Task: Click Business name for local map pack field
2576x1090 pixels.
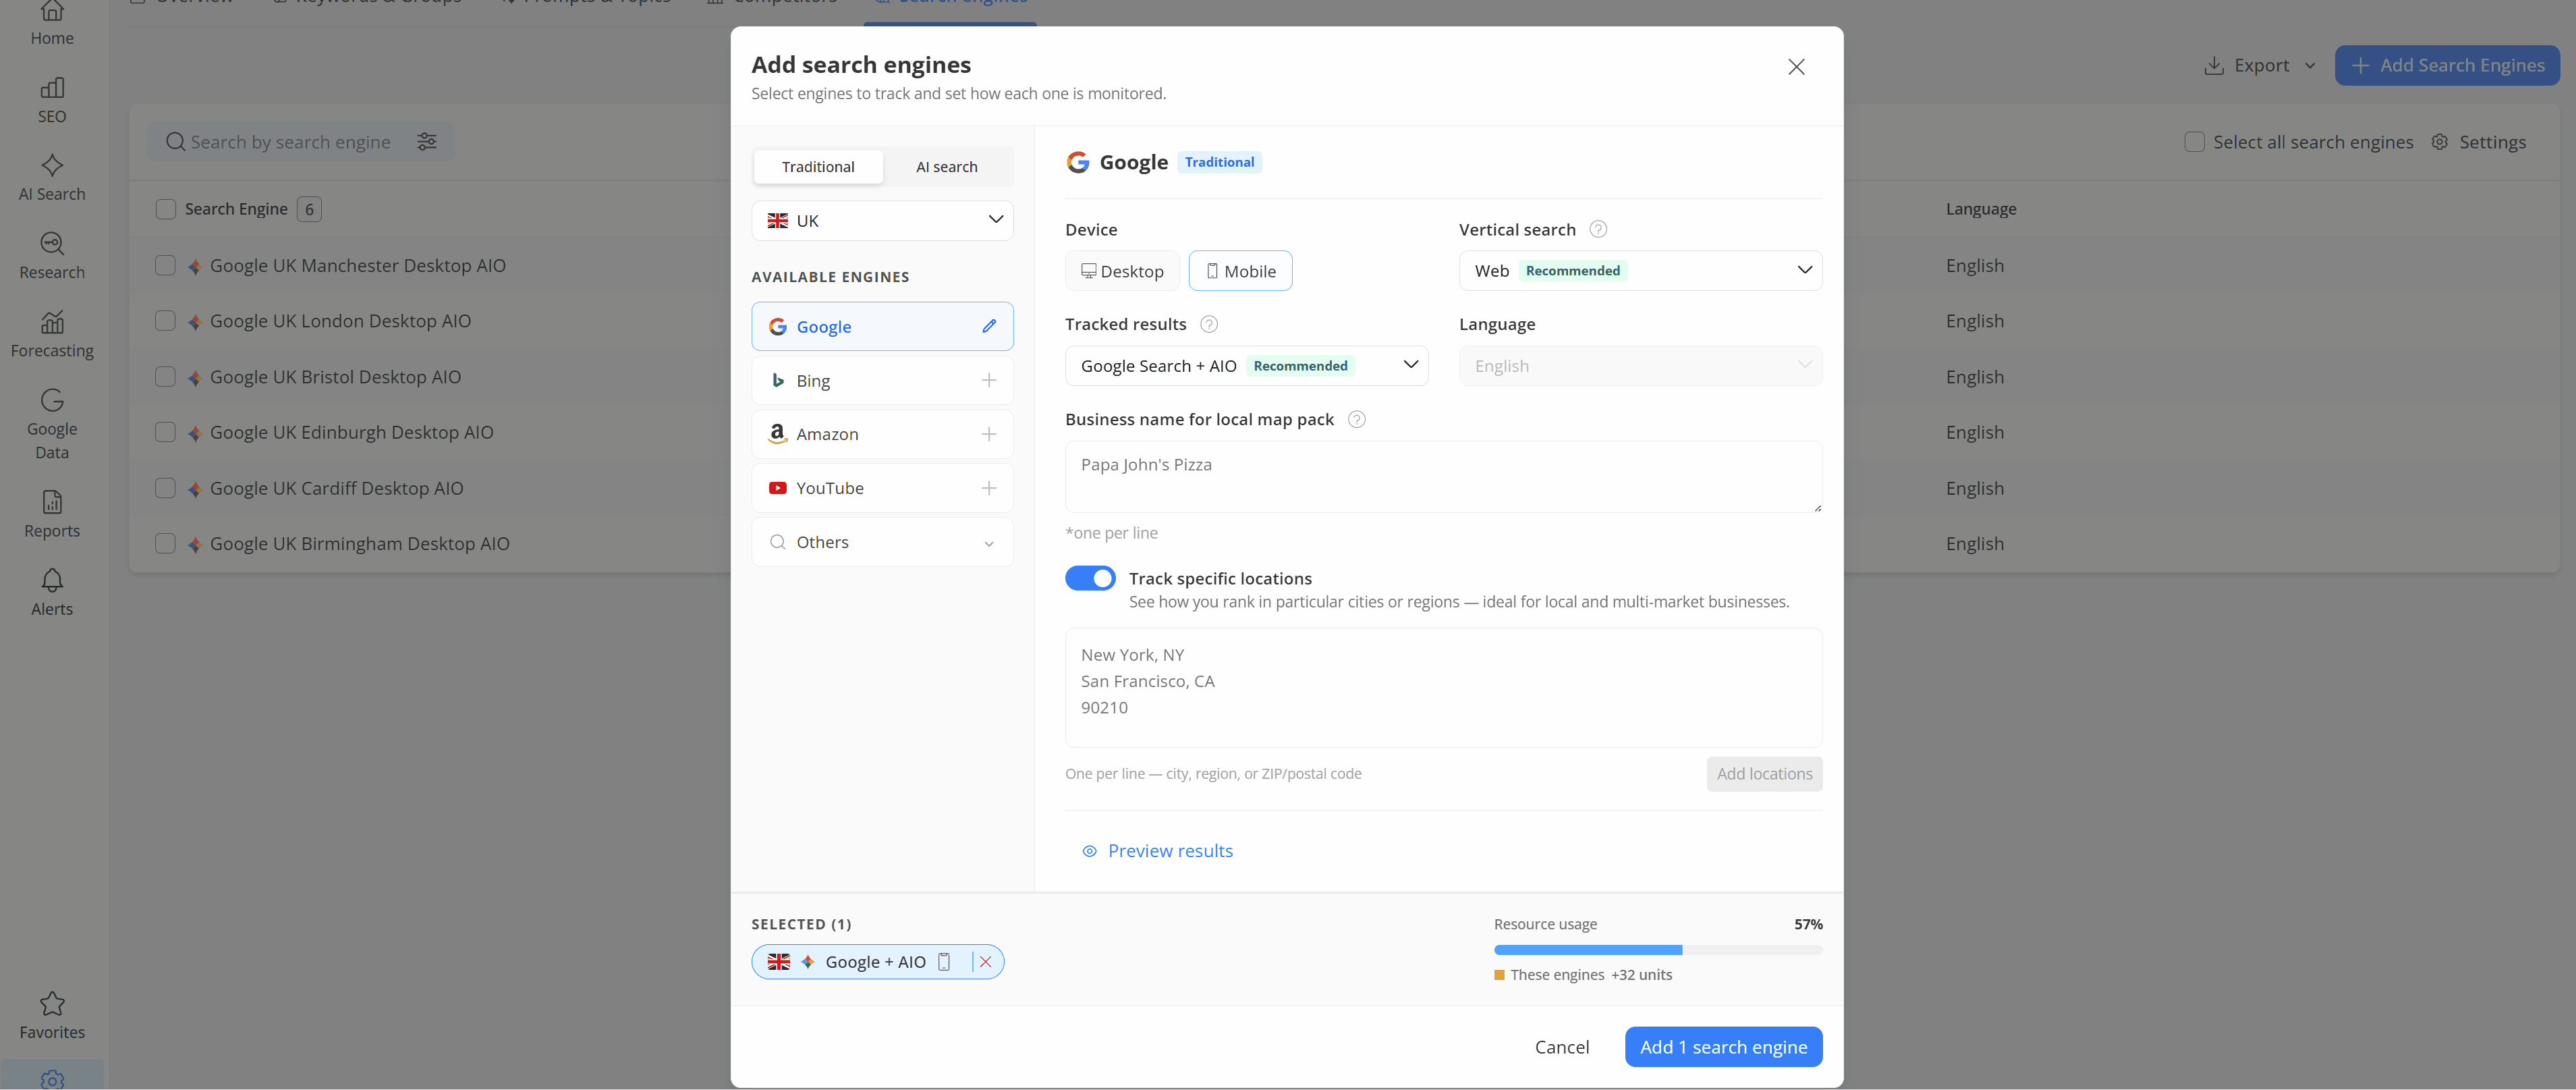Action: pyautogui.click(x=1443, y=477)
